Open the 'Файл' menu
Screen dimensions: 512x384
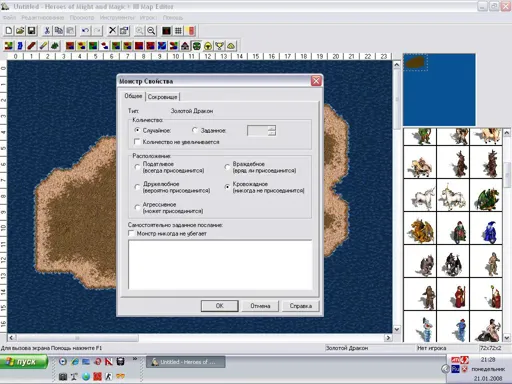click(x=9, y=17)
